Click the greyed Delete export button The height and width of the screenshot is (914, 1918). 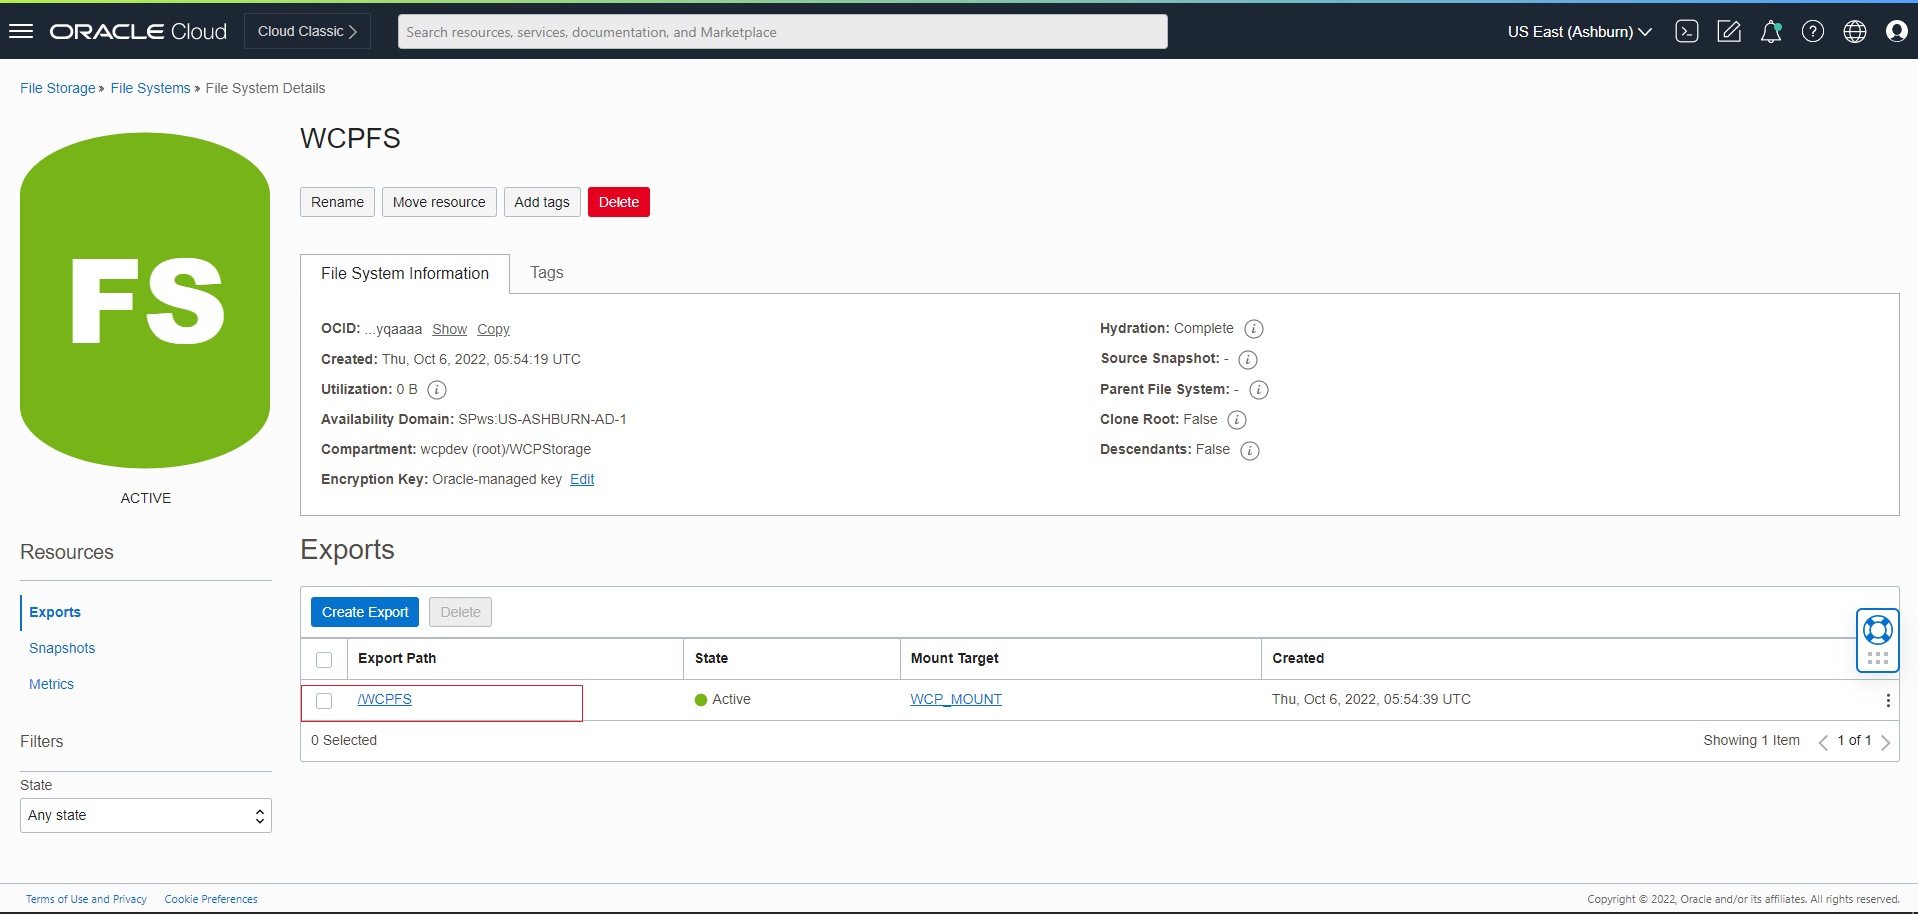[x=460, y=612]
